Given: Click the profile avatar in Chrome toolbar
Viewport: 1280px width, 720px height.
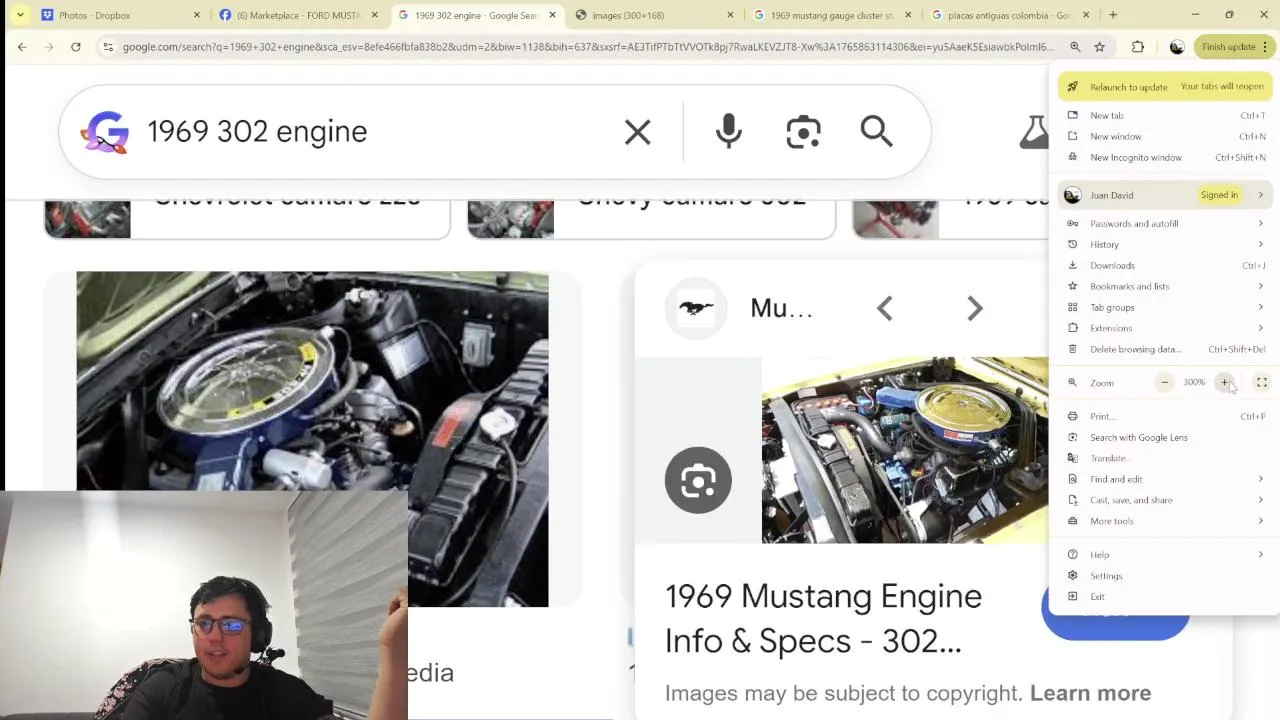Looking at the screenshot, I should pos(1177,47).
